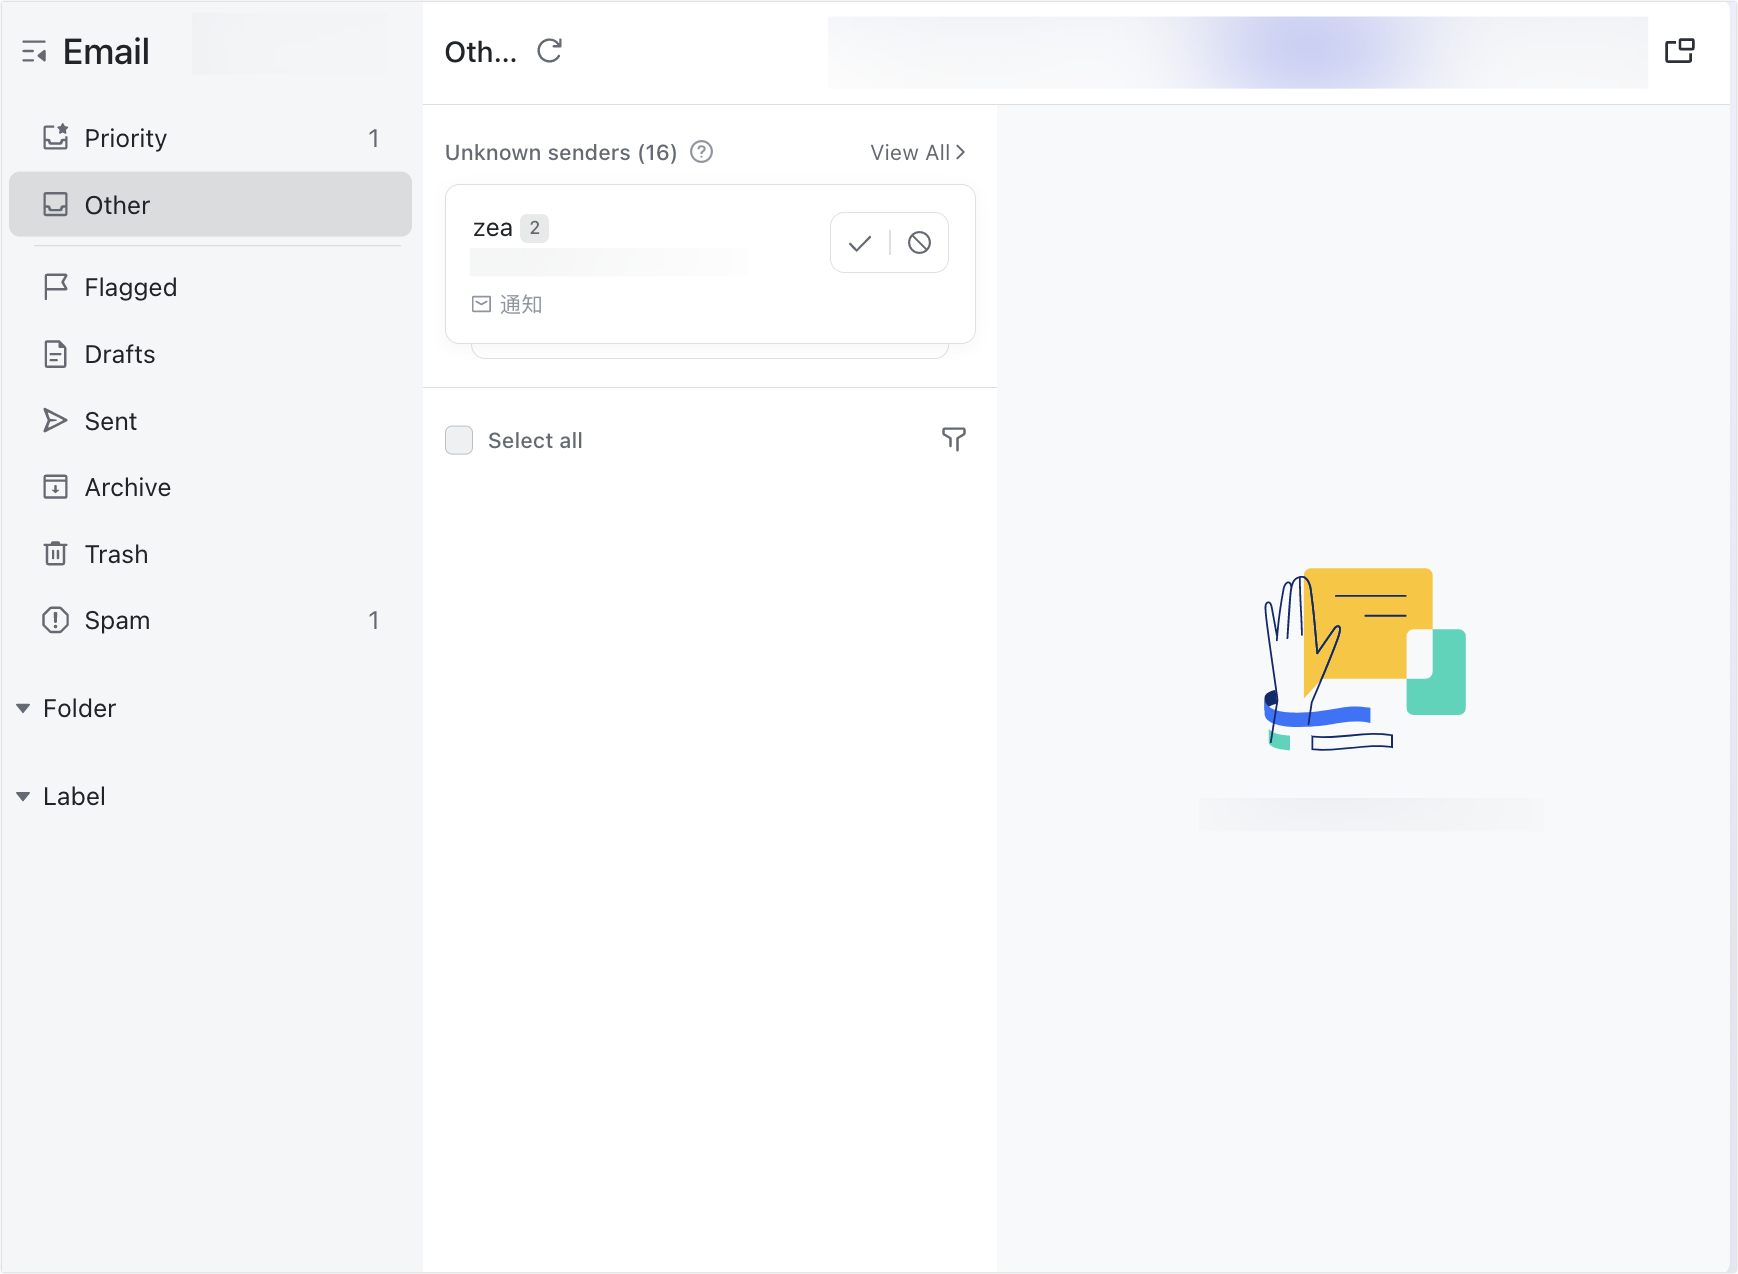Open the Spam folder icon
The image size is (1738, 1274).
(55, 619)
